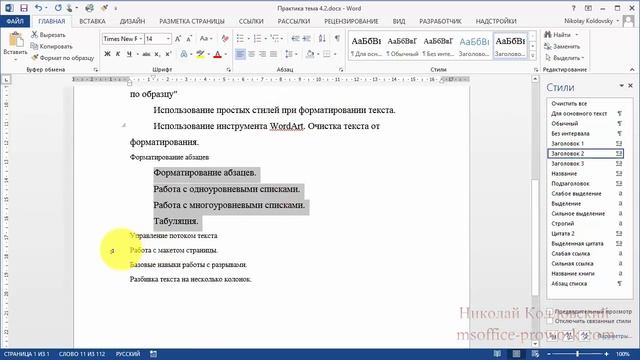640x360 pixels.
Task: Apply Цитата 2 style from Styles pane
Action: pos(585,233)
